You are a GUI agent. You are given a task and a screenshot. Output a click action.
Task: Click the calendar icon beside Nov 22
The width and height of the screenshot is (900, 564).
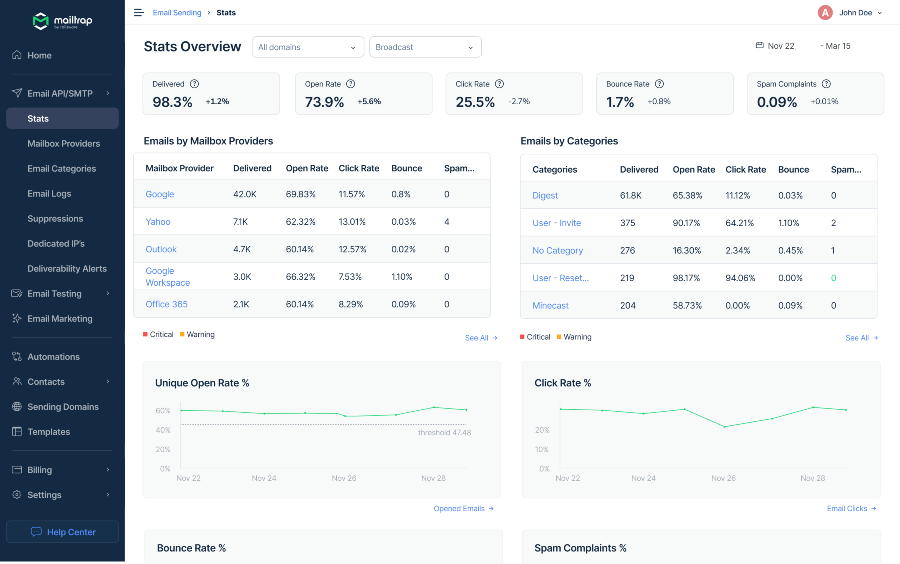tap(760, 46)
